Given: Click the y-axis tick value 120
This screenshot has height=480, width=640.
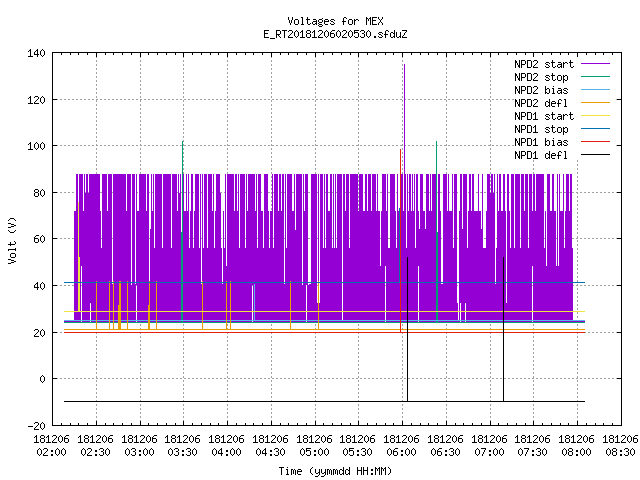Looking at the screenshot, I should (x=37, y=100).
